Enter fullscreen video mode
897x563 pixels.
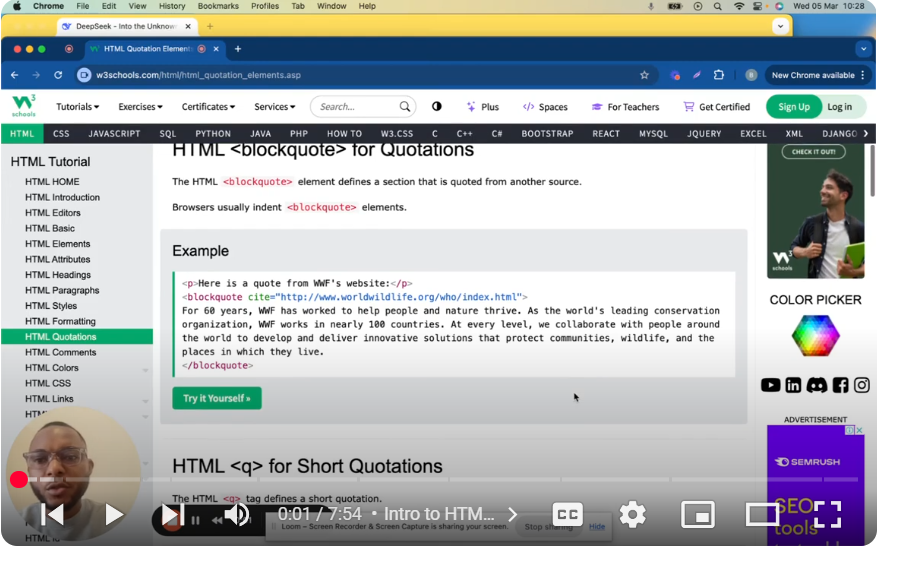pyautogui.click(x=827, y=514)
